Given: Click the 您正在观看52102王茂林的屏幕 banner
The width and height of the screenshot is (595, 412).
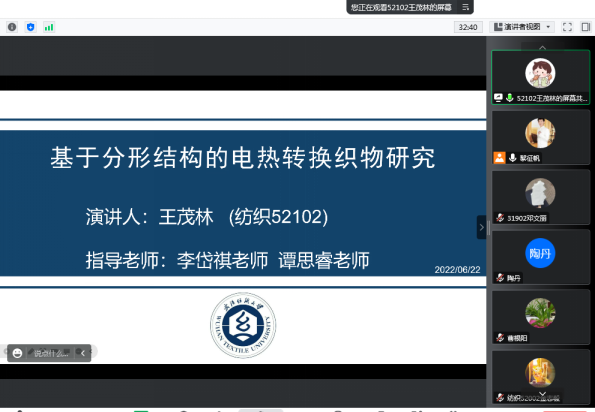Looking at the screenshot, I should coord(401,7).
